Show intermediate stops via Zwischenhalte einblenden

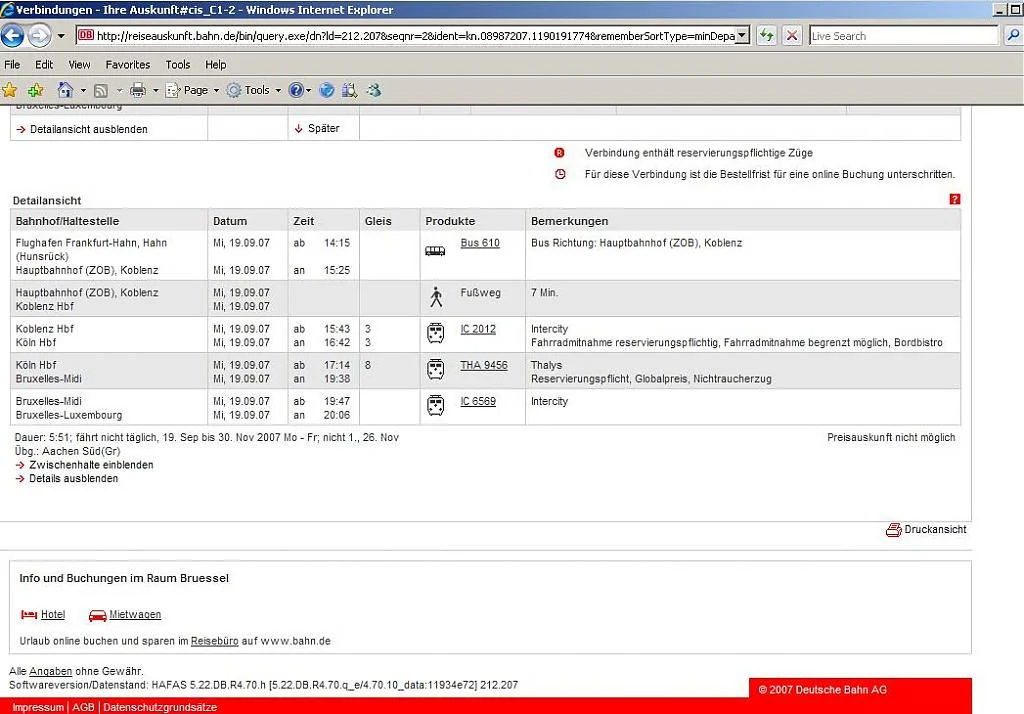point(91,465)
